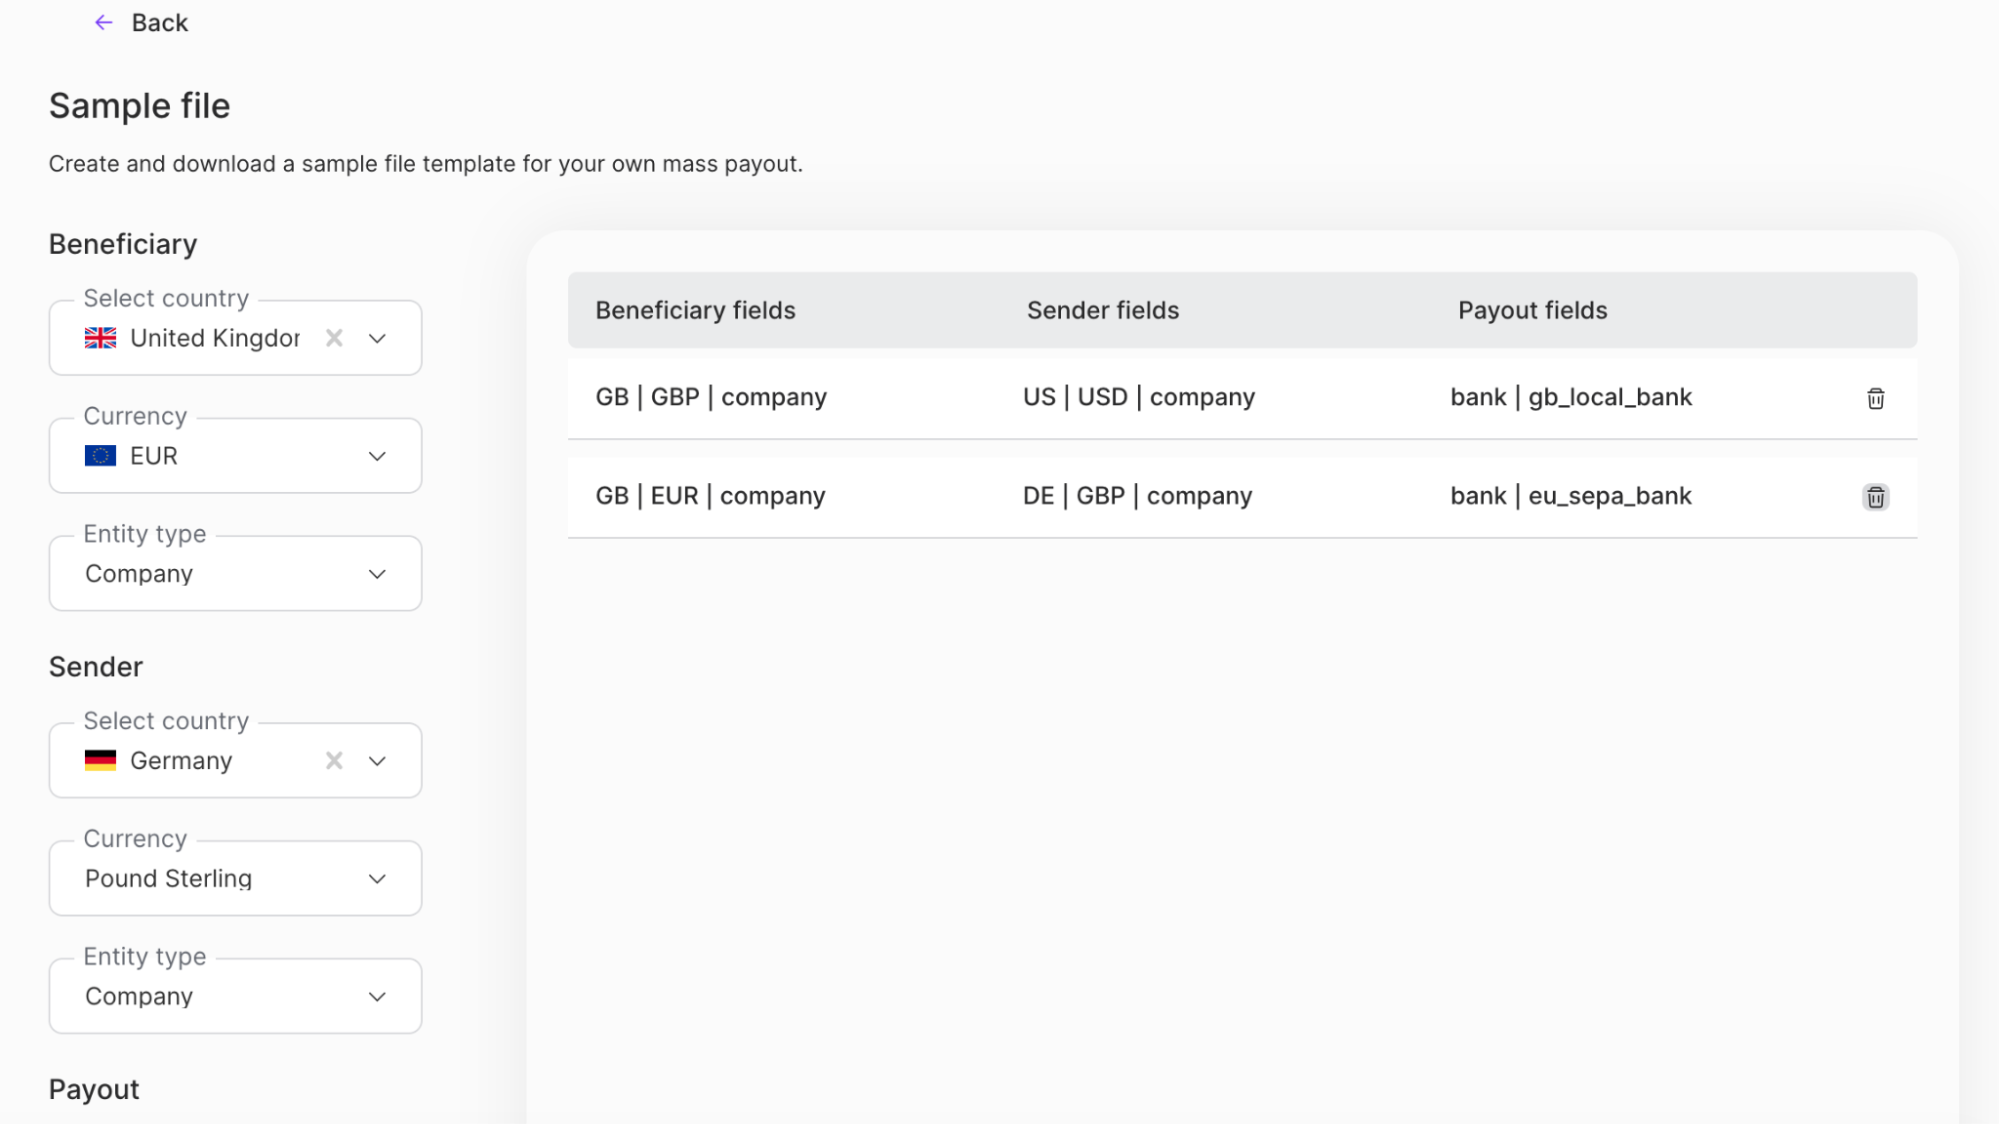Delete the eu_sepa_bank row via trash icon
This screenshot has width=1999, height=1125.
click(1875, 497)
